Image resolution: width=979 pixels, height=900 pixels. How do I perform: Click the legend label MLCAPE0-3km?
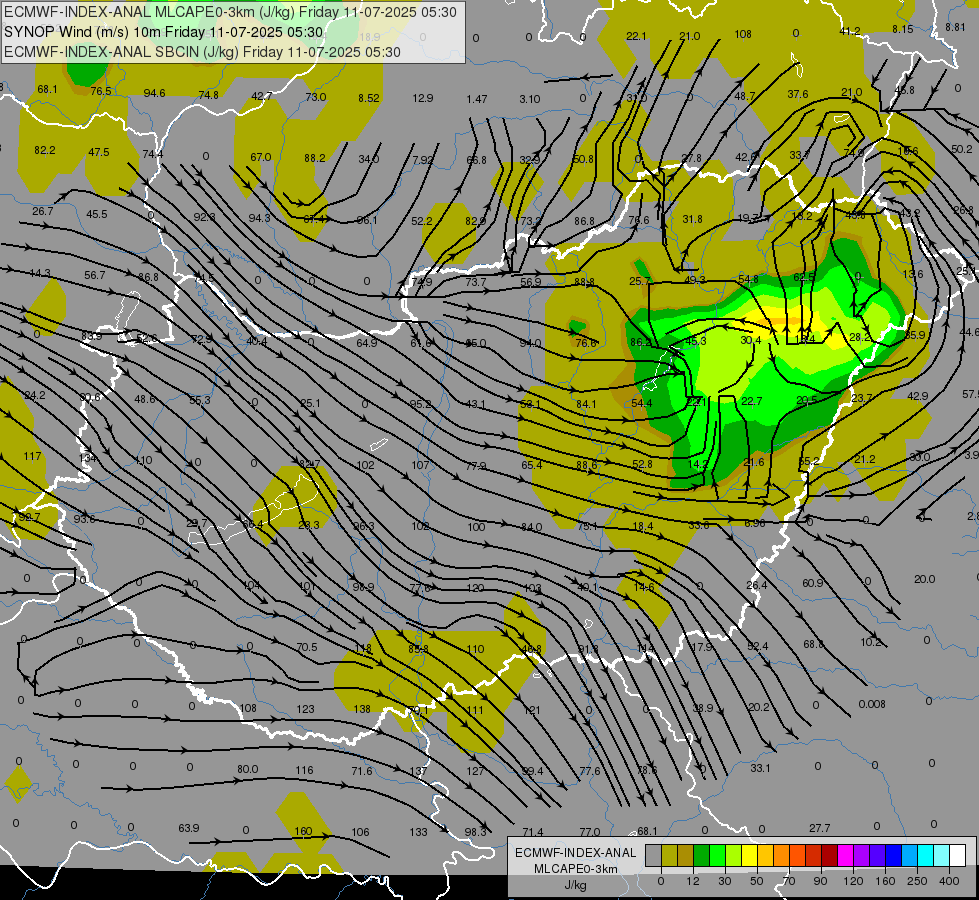(576, 869)
